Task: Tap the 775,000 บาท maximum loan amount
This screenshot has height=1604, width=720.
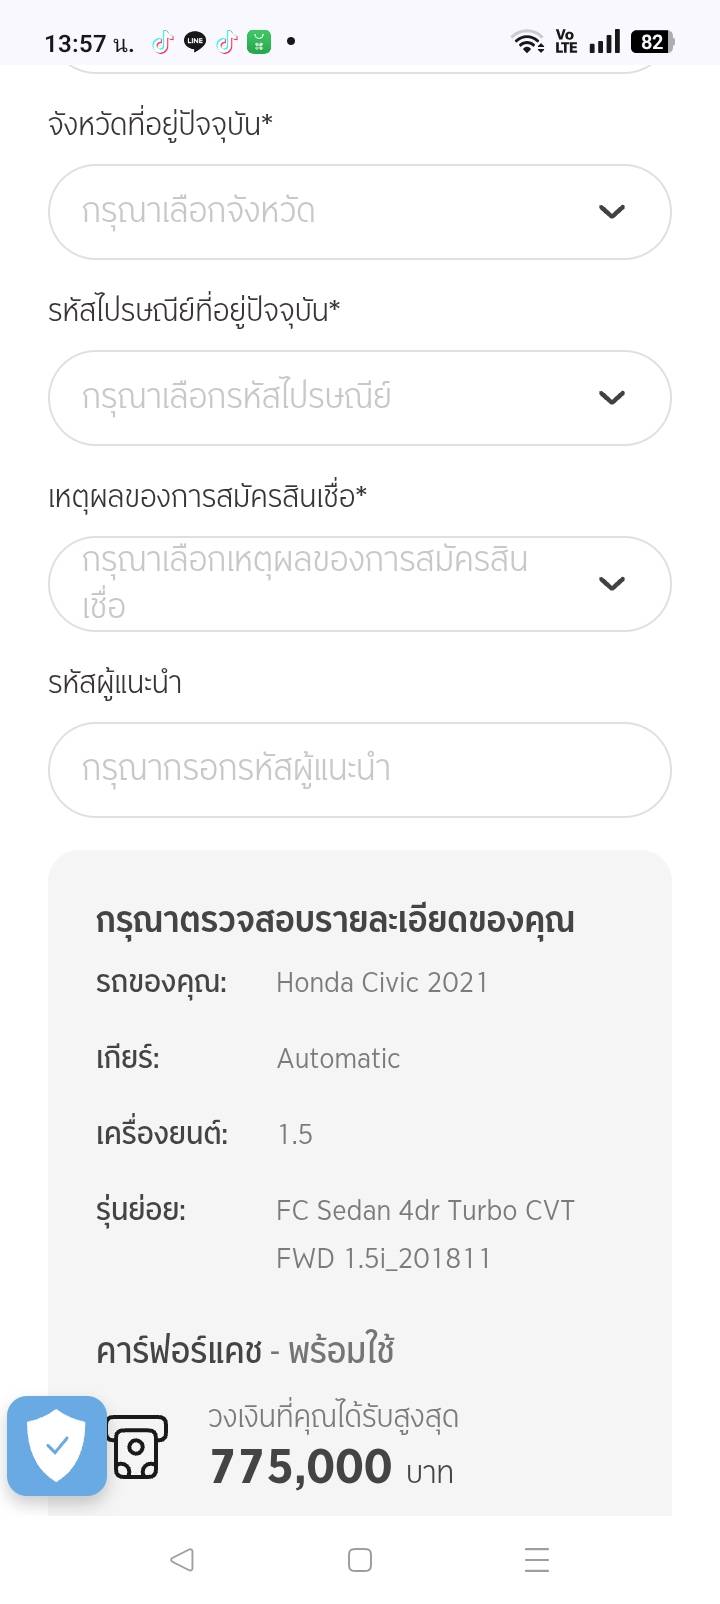Action: pyautogui.click(x=331, y=1468)
